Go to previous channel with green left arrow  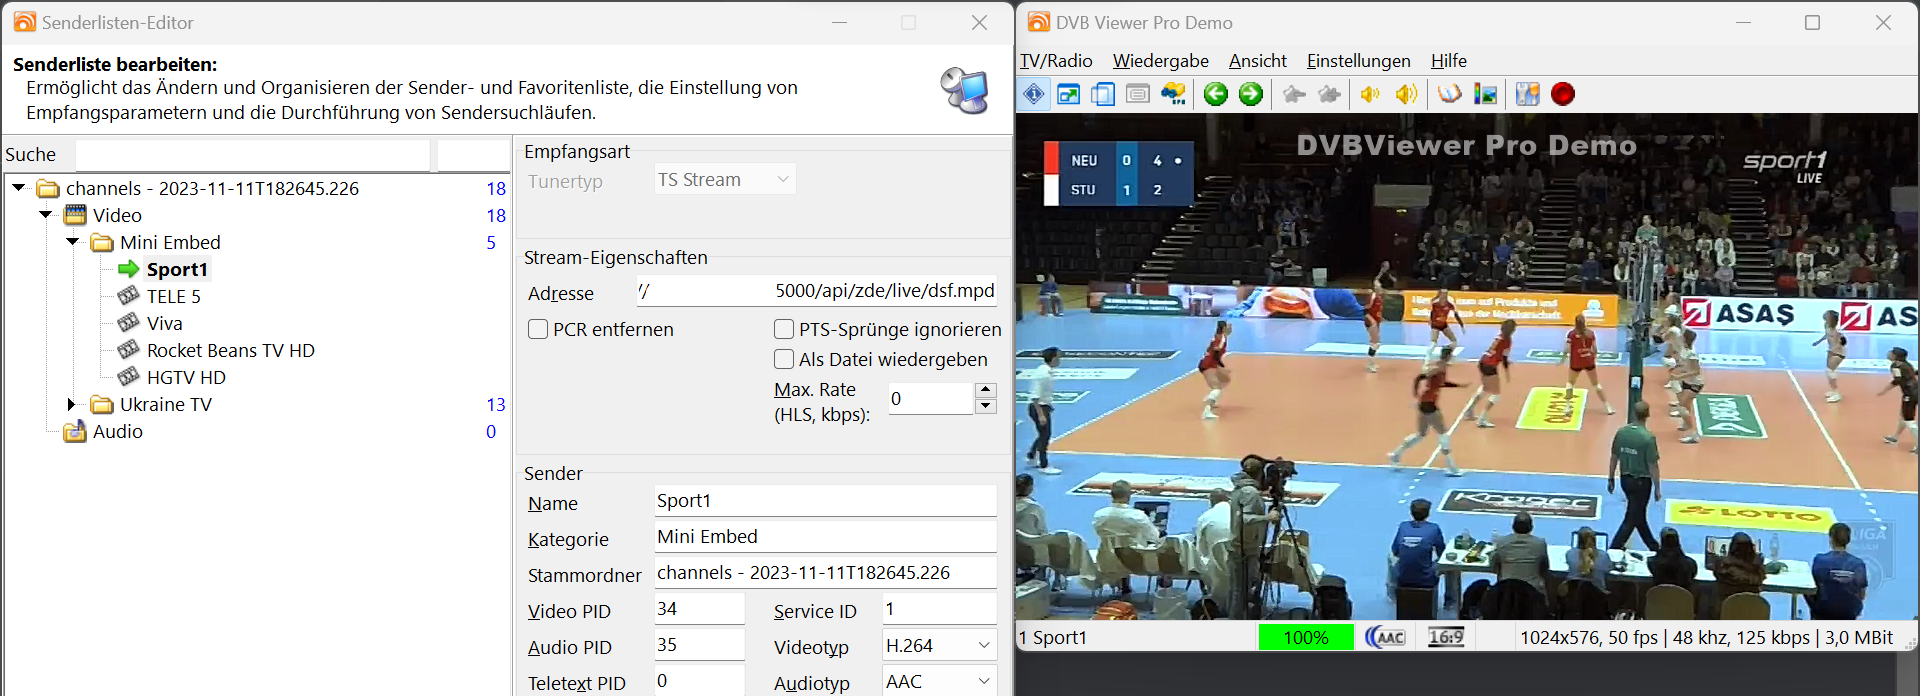click(1216, 94)
